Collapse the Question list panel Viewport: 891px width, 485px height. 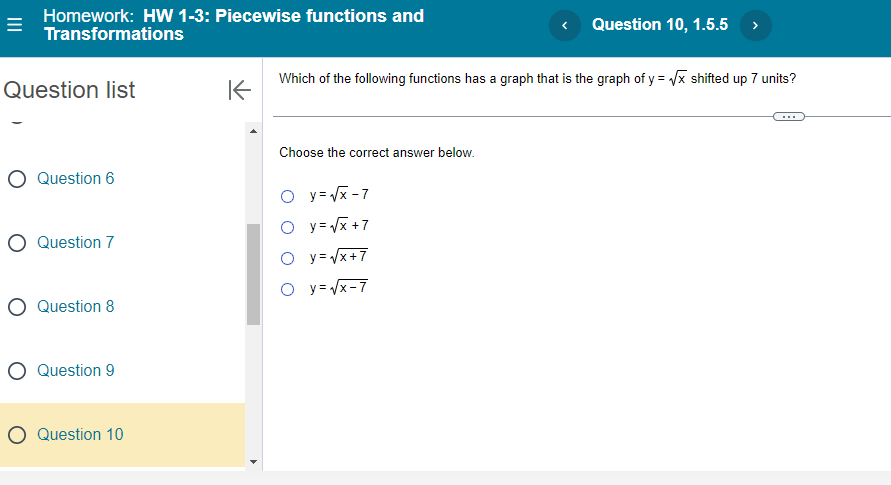pos(238,90)
